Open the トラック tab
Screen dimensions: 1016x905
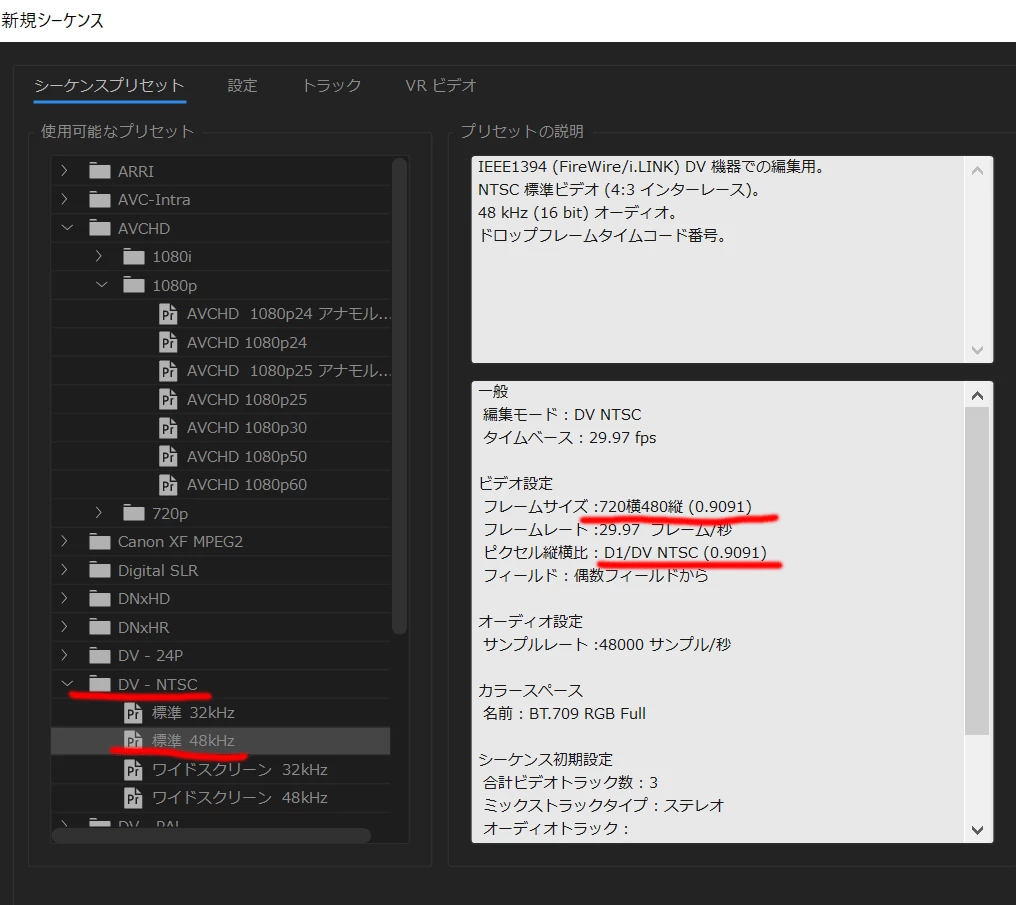(x=331, y=86)
